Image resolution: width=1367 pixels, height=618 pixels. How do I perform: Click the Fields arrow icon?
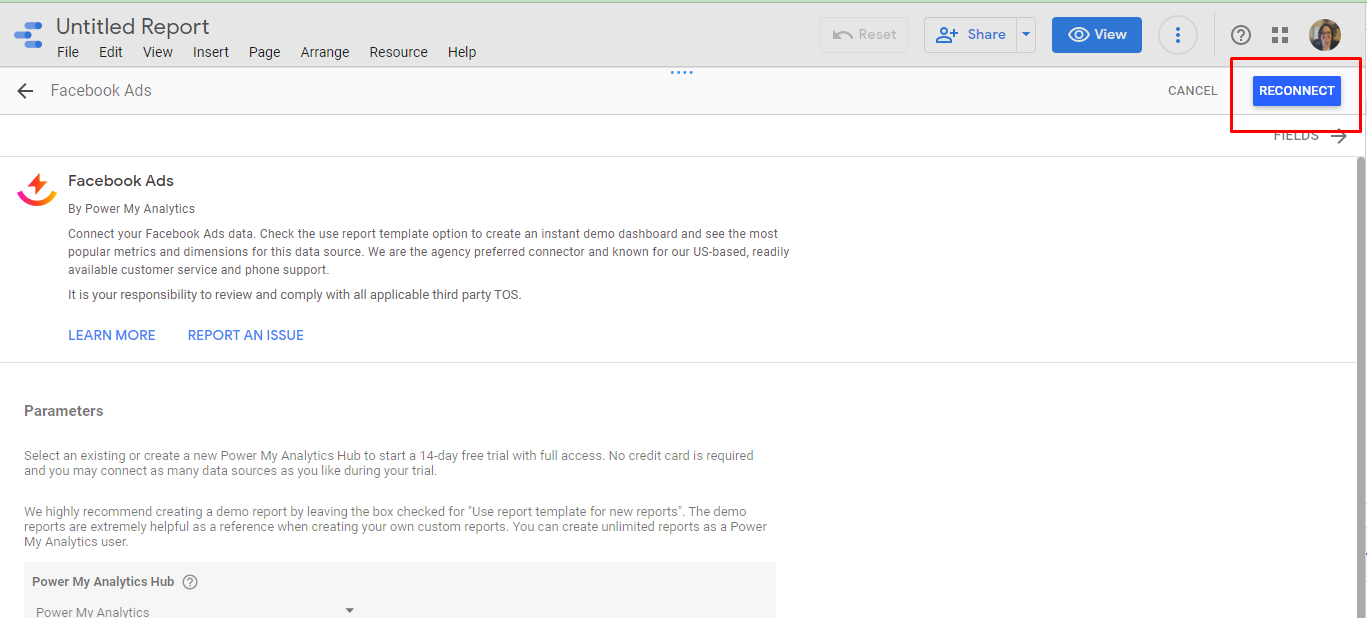point(1339,136)
